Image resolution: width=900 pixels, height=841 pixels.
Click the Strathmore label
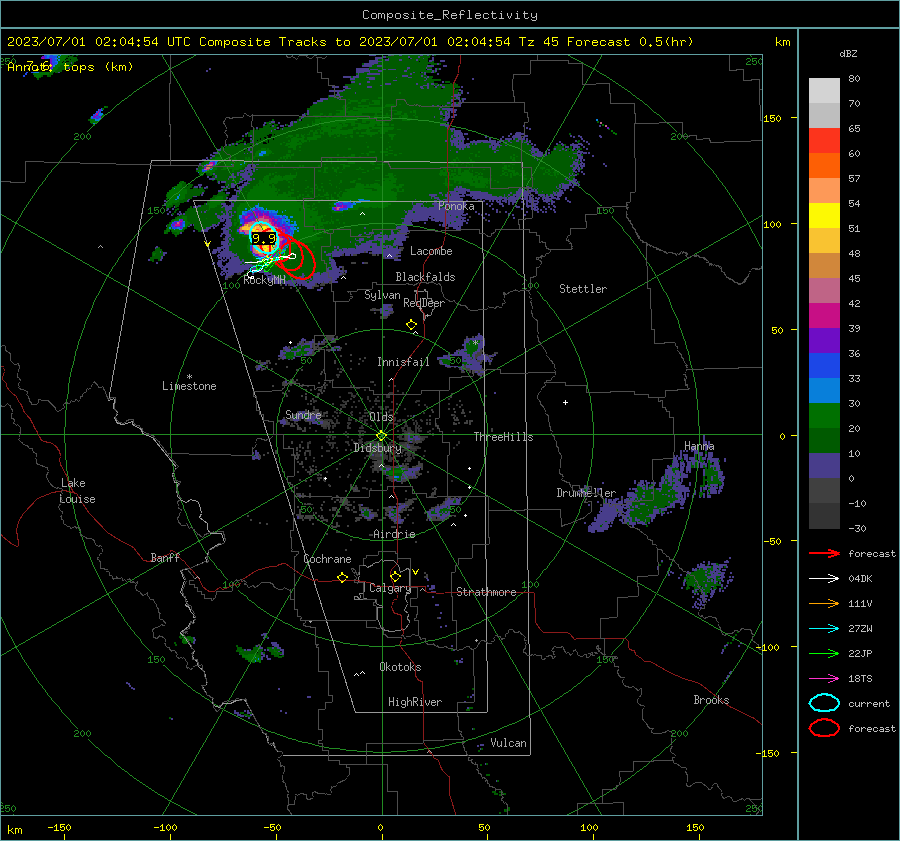coord(486,592)
